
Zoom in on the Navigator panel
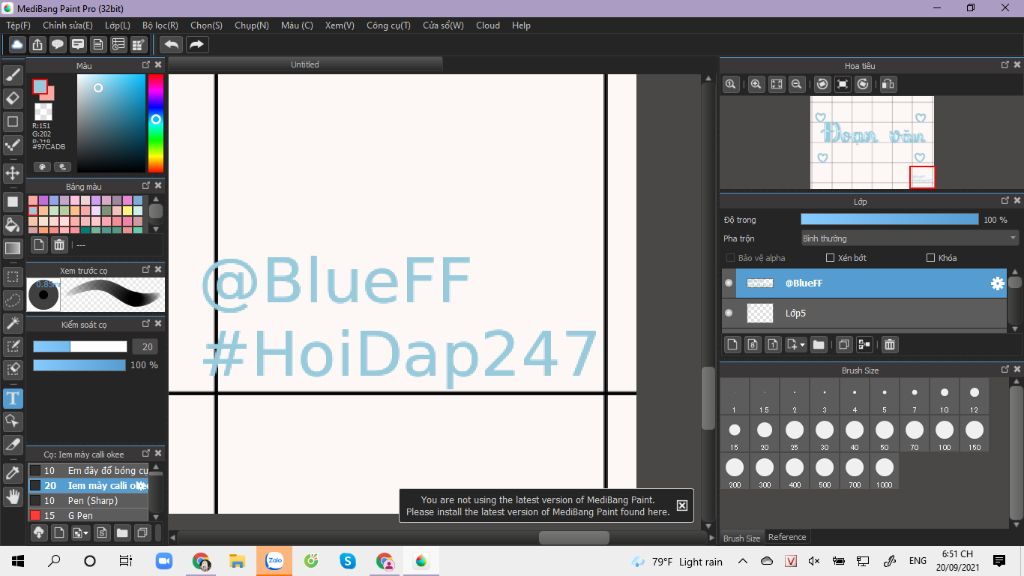[x=756, y=84]
